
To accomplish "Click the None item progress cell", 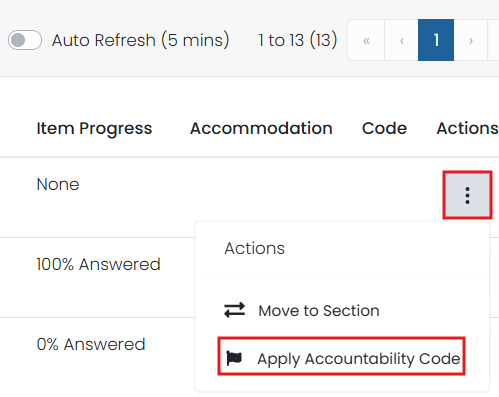I will pos(58,184).
